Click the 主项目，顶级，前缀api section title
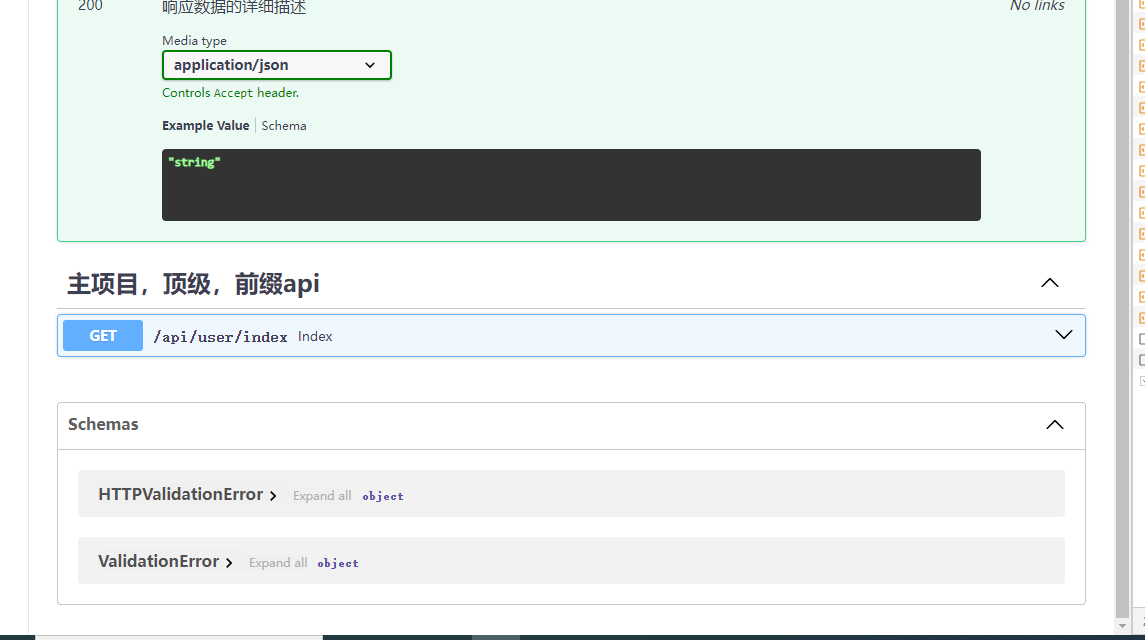 coord(194,283)
